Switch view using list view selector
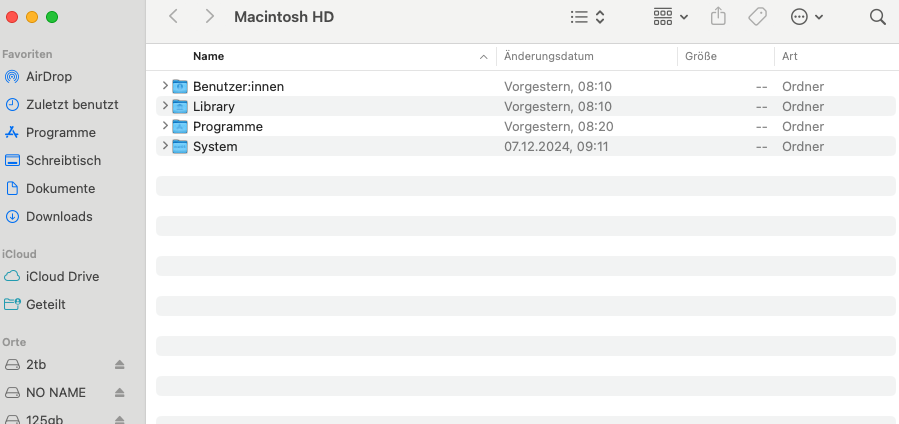 tap(588, 17)
